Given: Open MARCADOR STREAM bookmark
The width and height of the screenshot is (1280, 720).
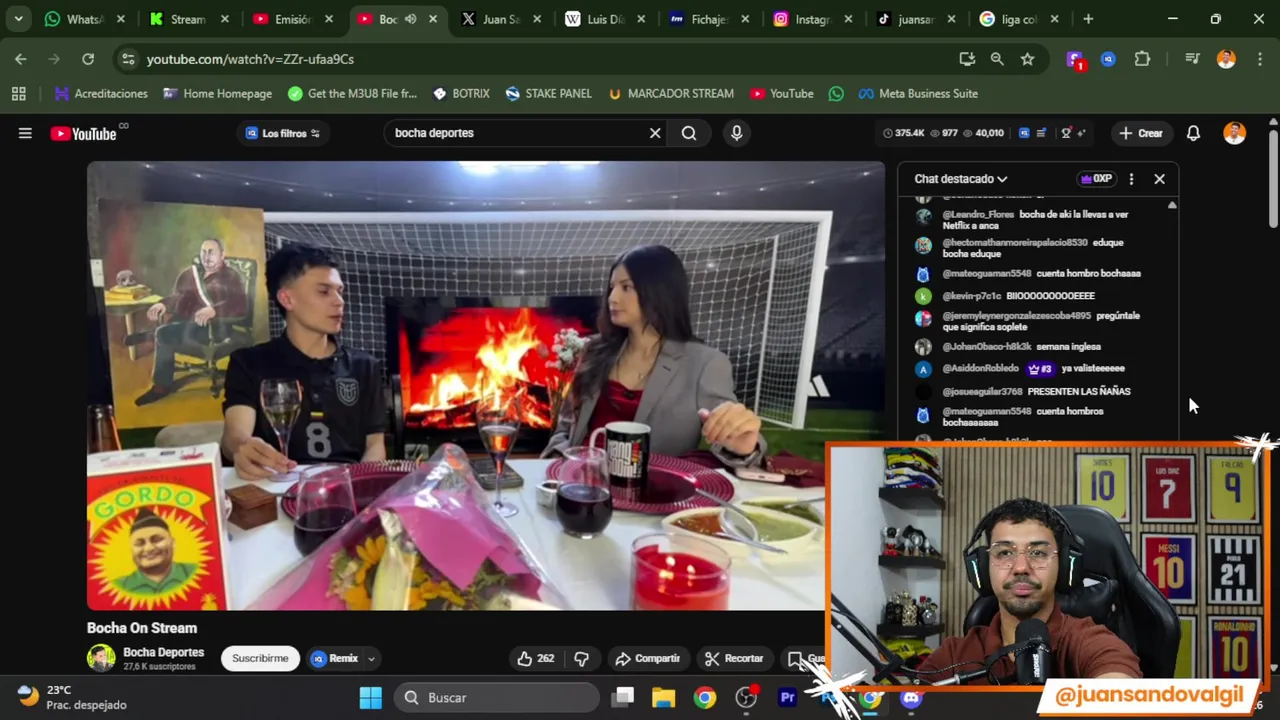Looking at the screenshot, I should (x=670, y=94).
